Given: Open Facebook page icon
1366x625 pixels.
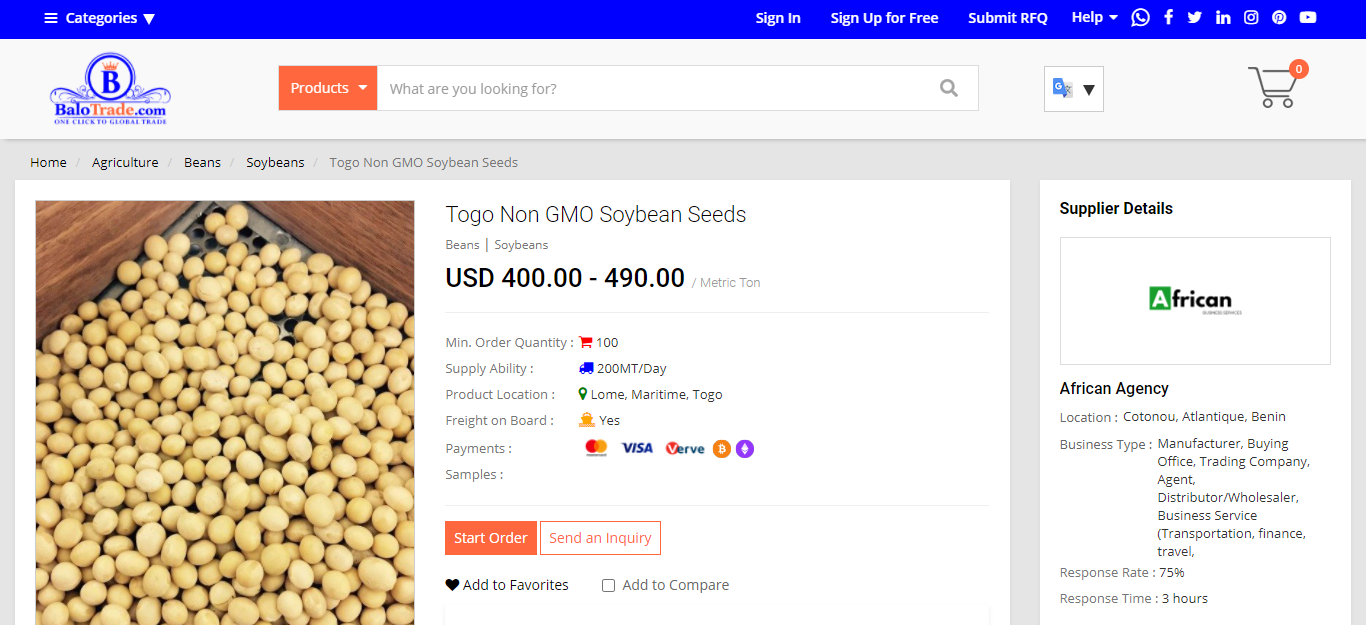Looking at the screenshot, I should coord(1168,17).
